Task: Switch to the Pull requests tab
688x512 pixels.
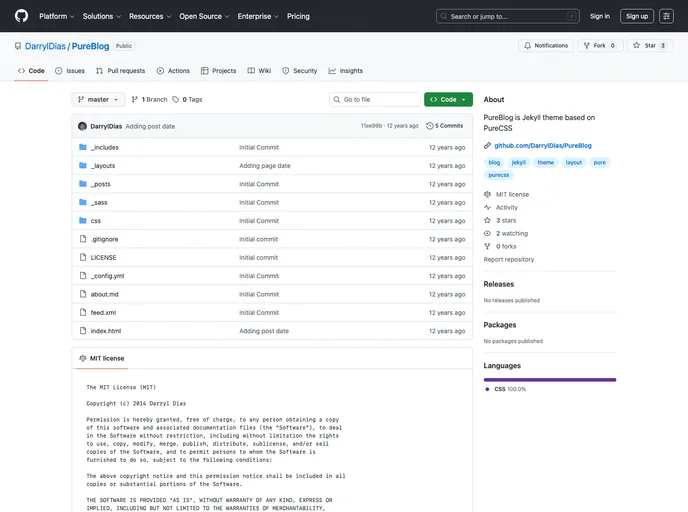Action: coord(120,71)
